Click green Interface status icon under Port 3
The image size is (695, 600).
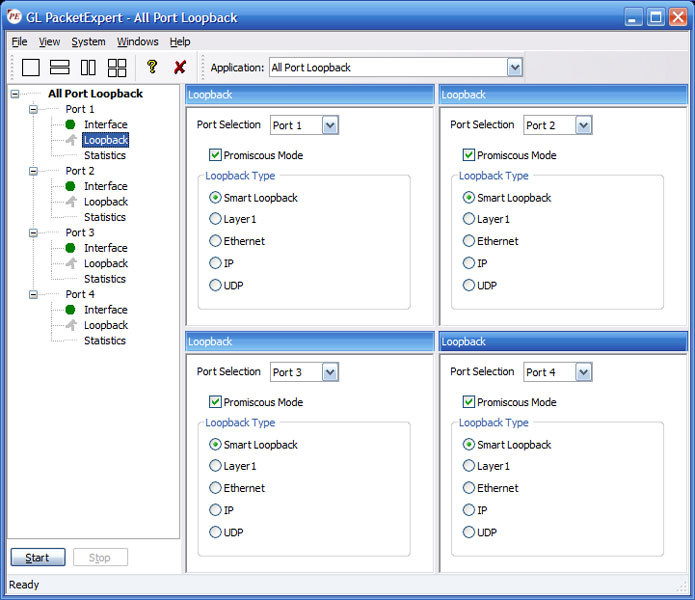70,248
